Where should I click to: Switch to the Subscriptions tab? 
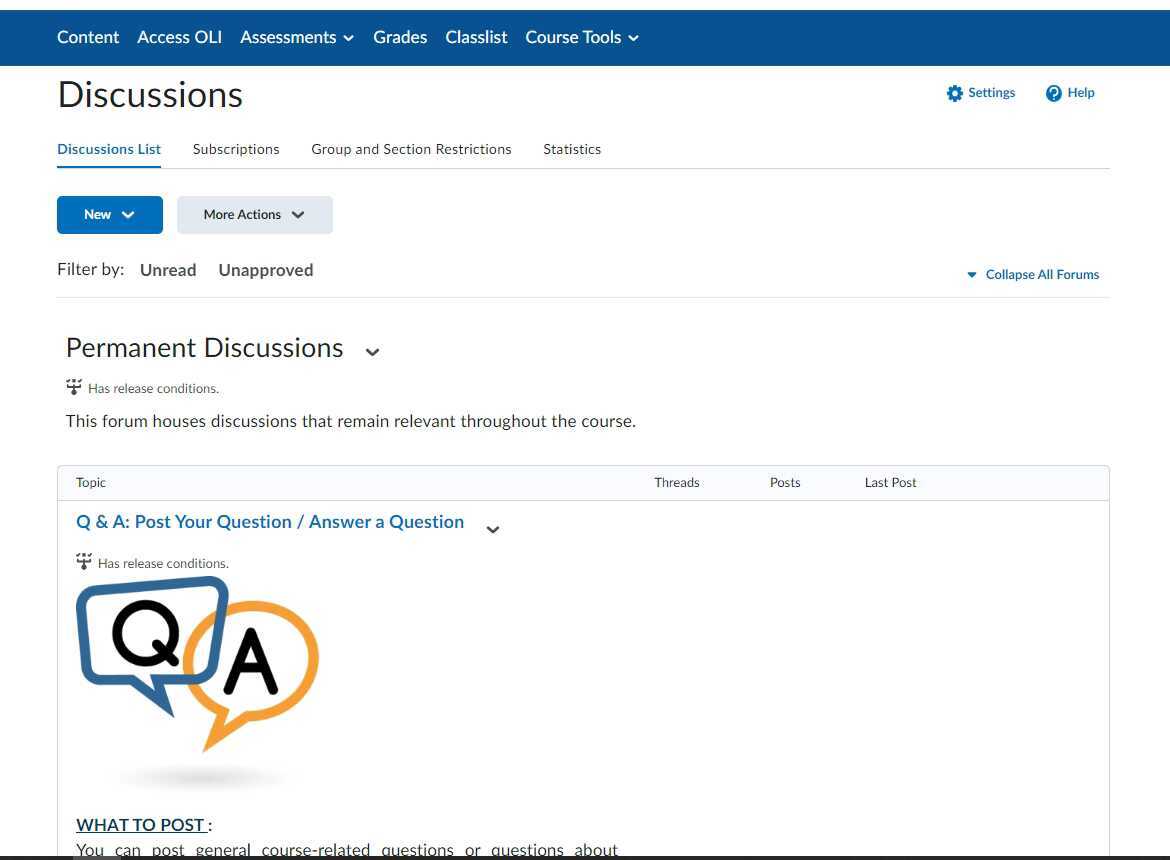click(235, 148)
